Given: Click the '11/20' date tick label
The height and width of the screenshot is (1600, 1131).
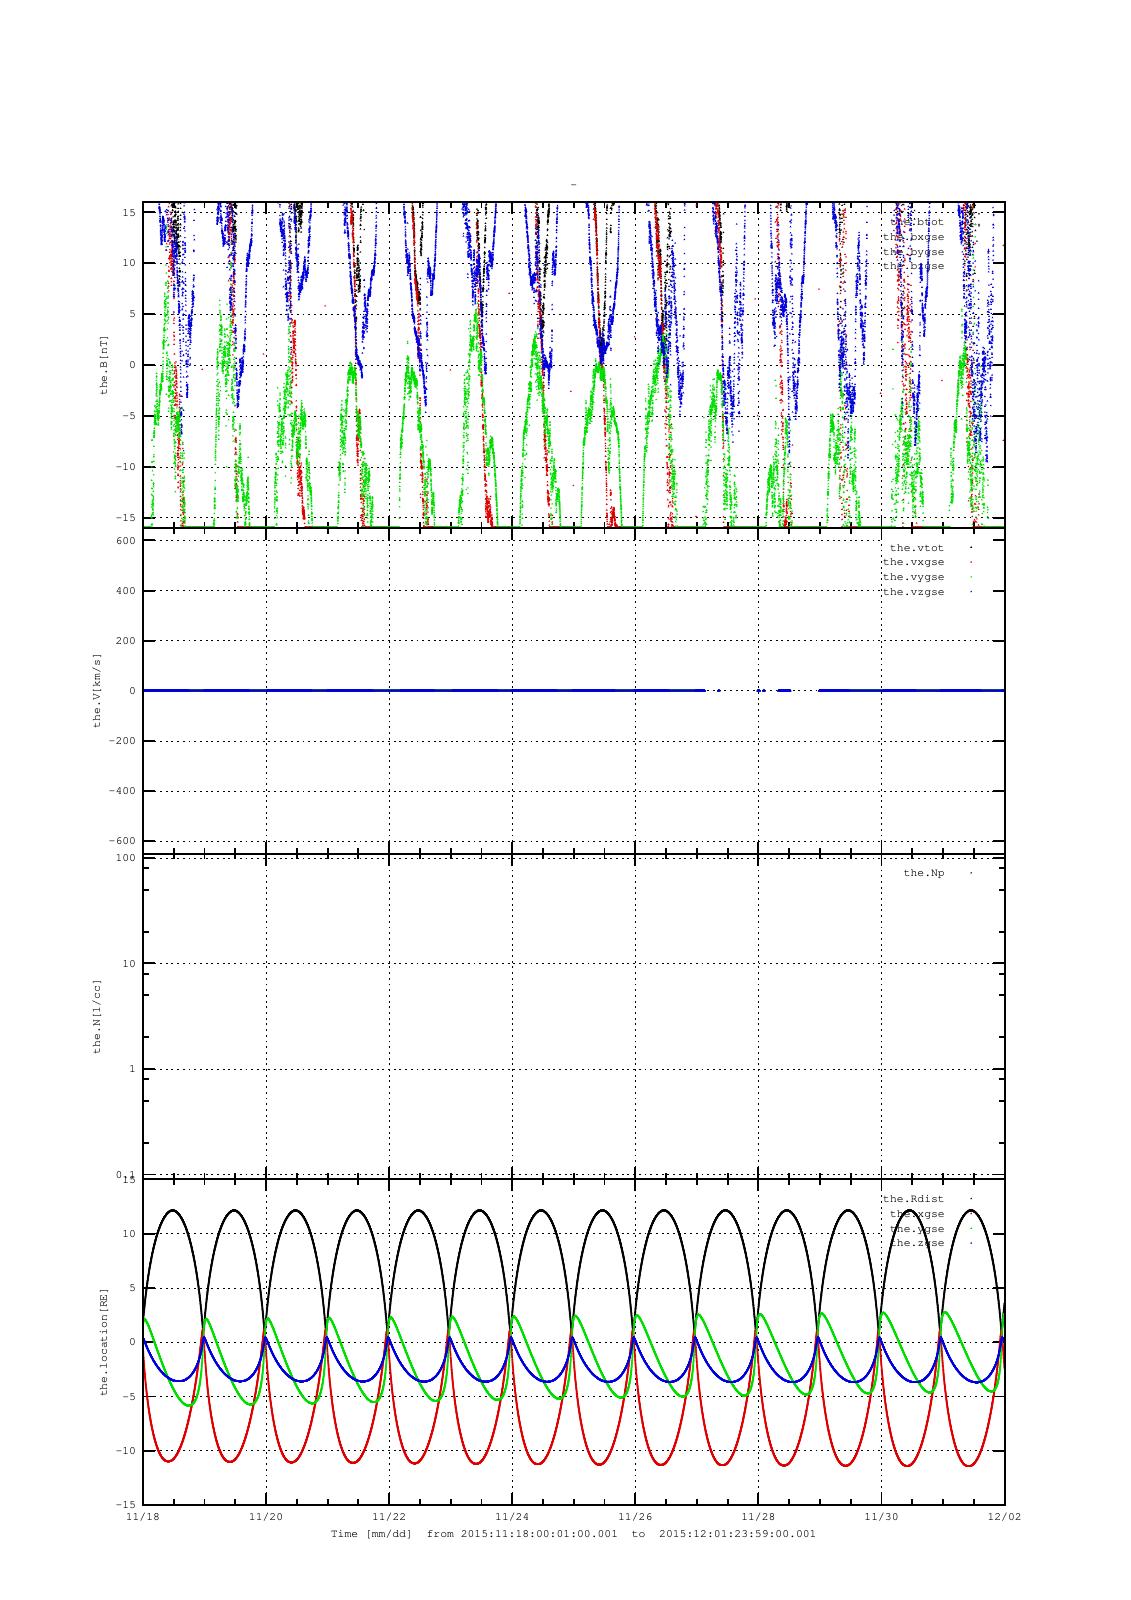Looking at the screenshot, I should 266,1516.
